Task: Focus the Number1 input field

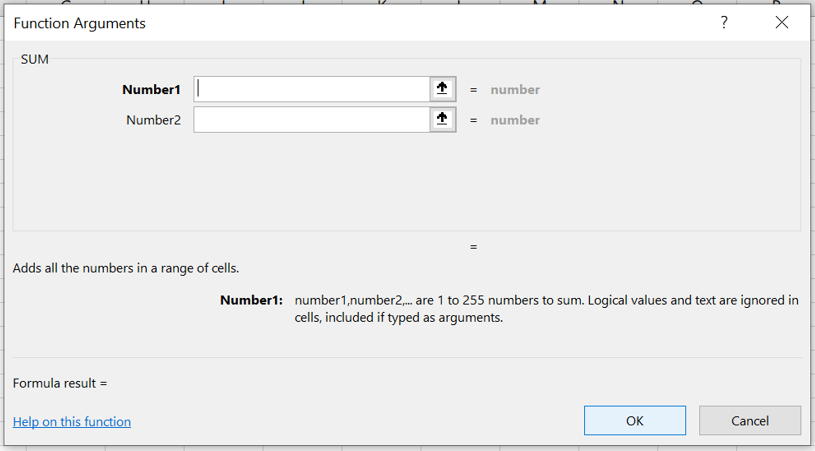Action: (311, 89)
